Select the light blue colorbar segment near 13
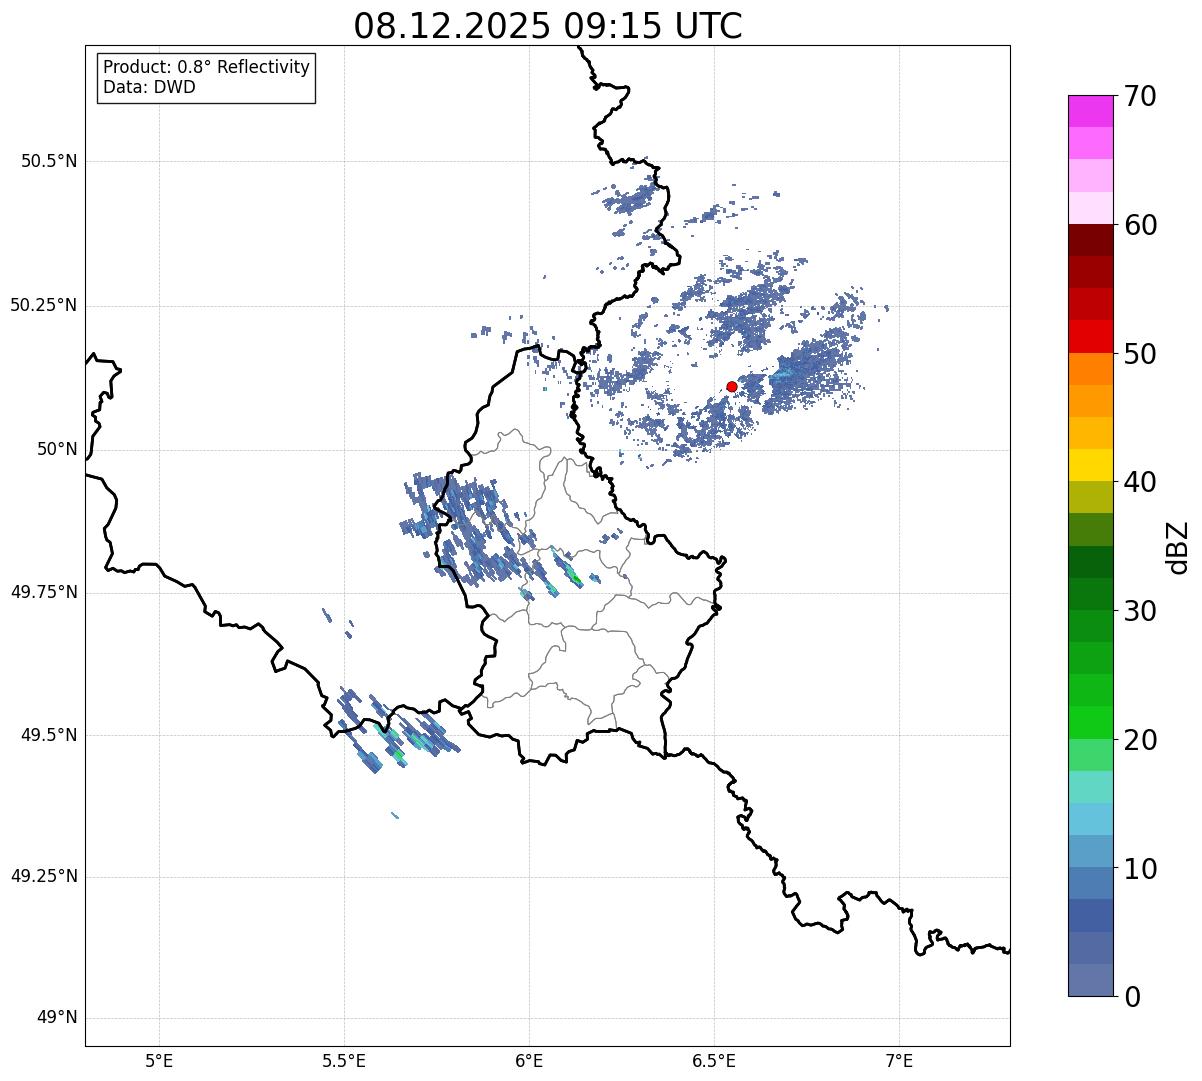Viewport: 1202px width, 1081px height. 1090,820
